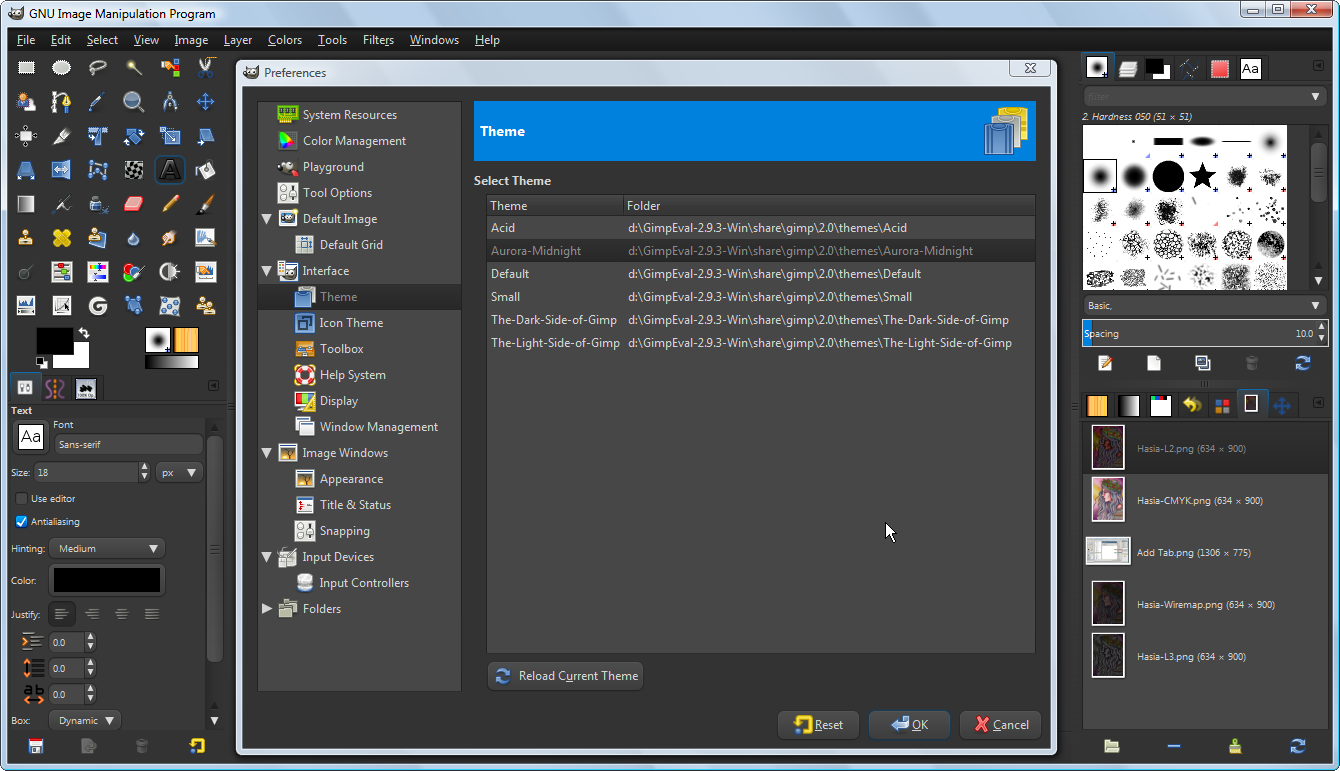The height and width of the screenshot is (771, 1340).
Task: Open the px size unit dropdown
Action: point(180,472)
